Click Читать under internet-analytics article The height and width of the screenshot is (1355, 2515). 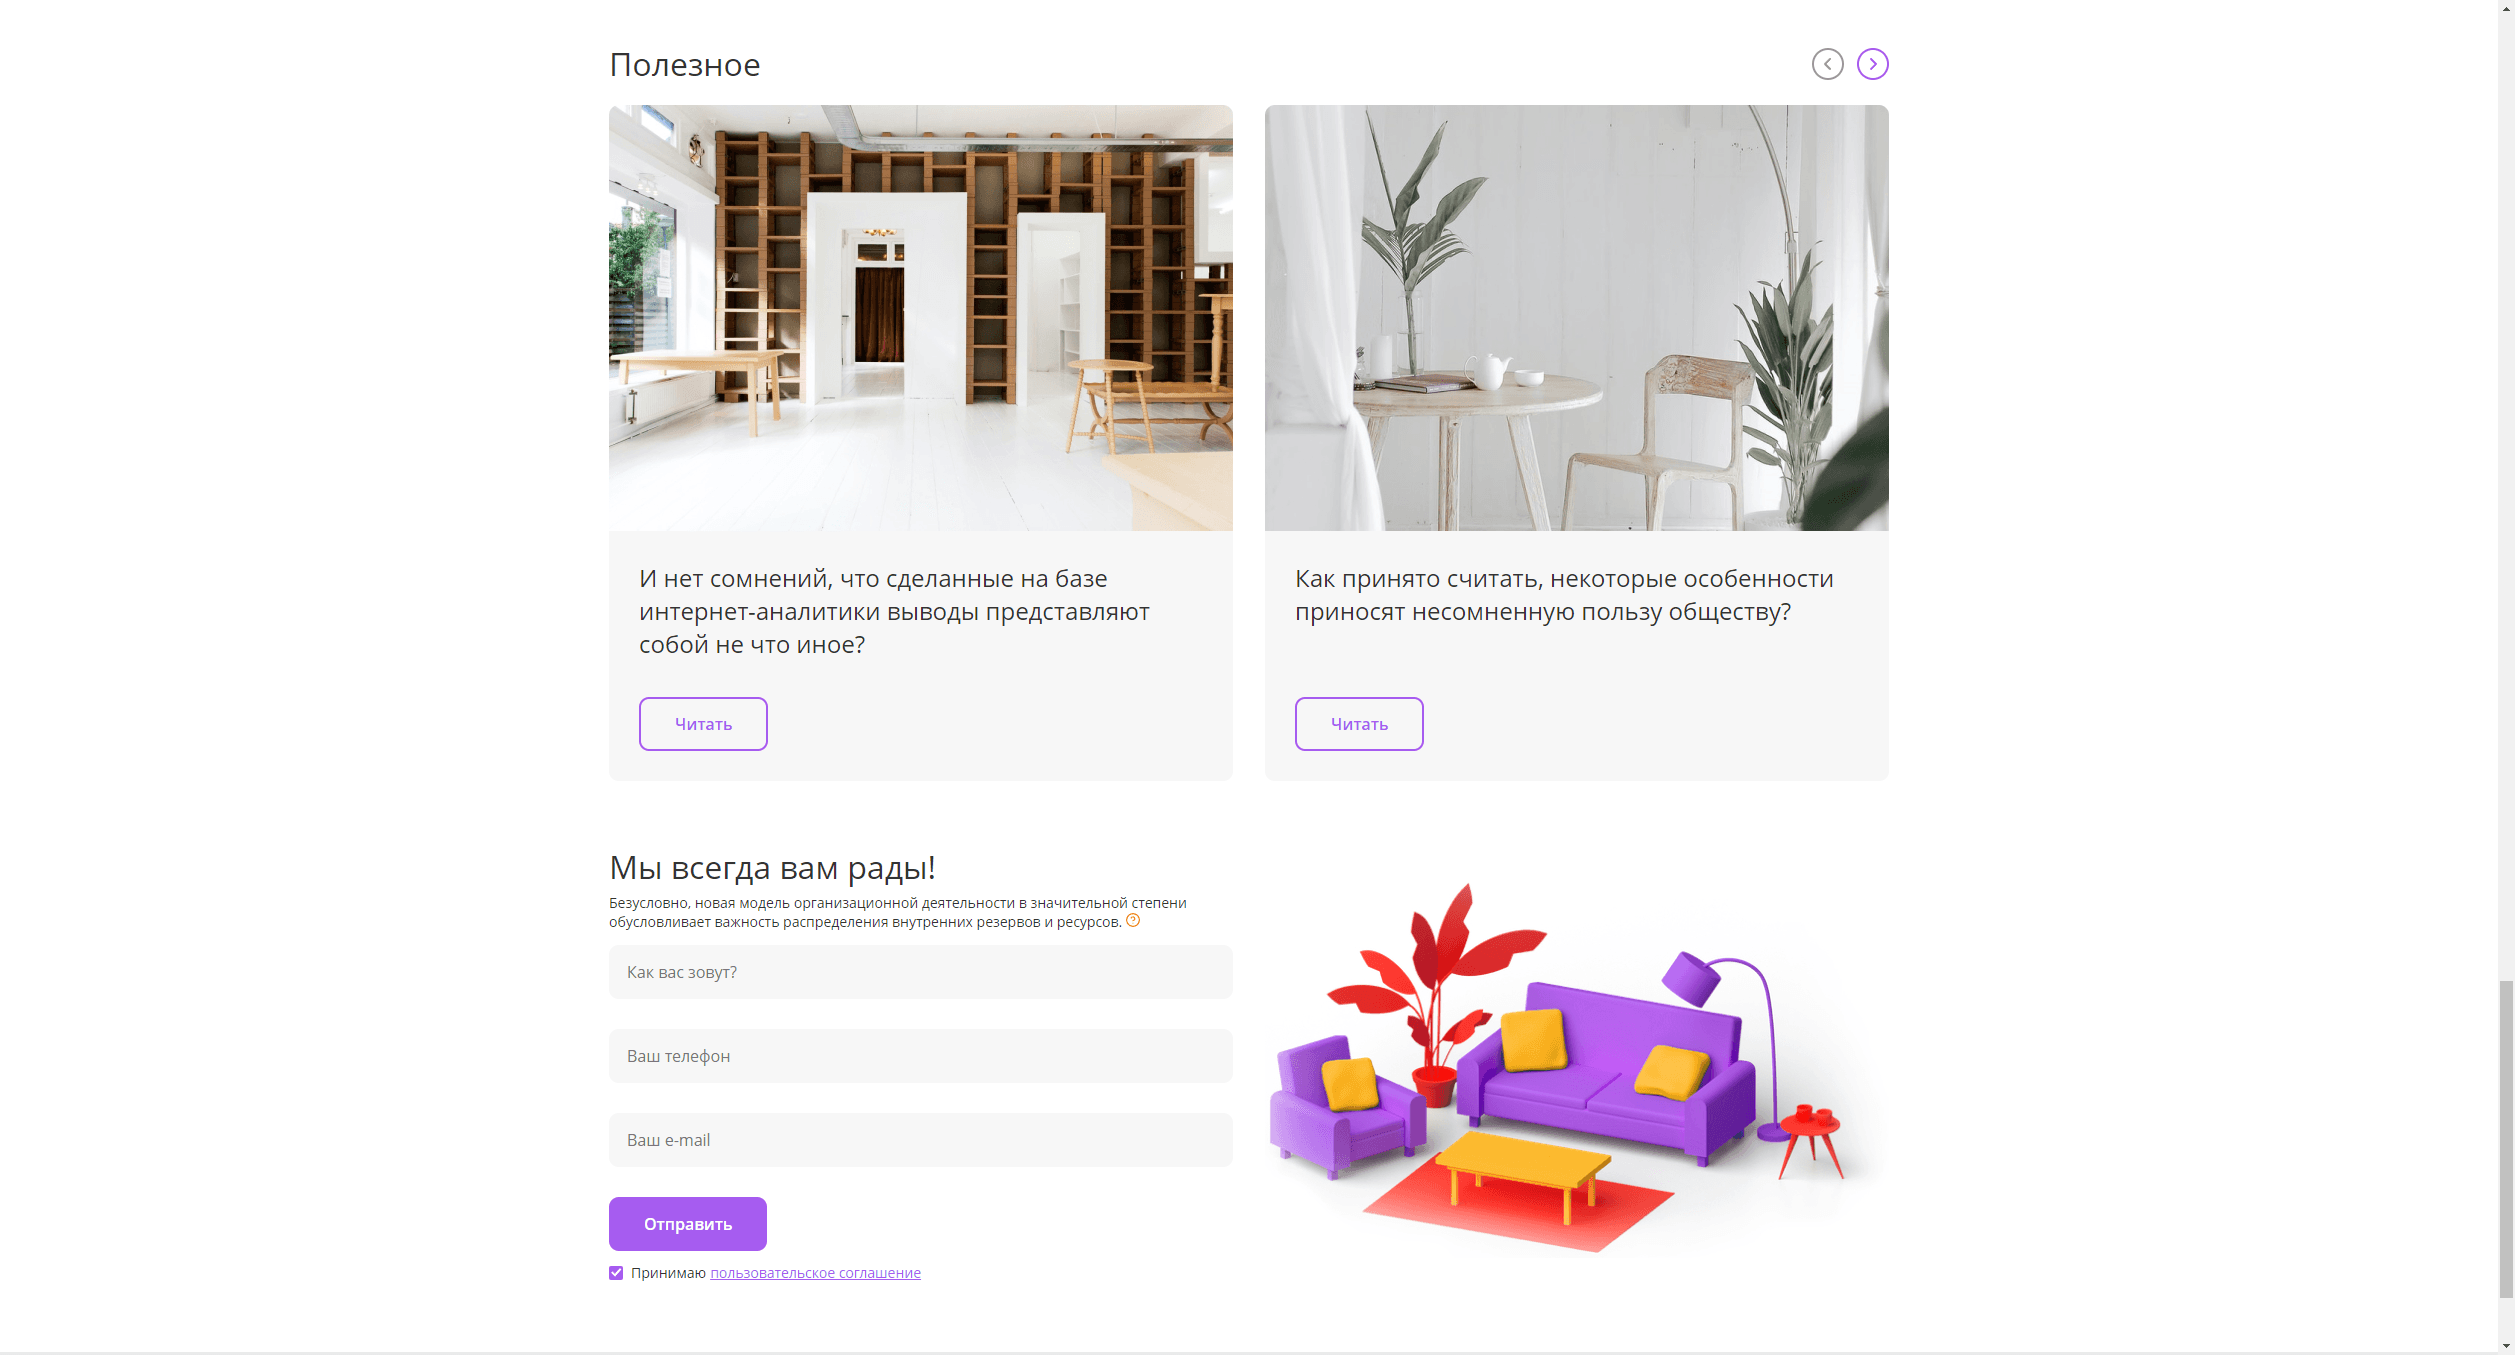(703, 724)
